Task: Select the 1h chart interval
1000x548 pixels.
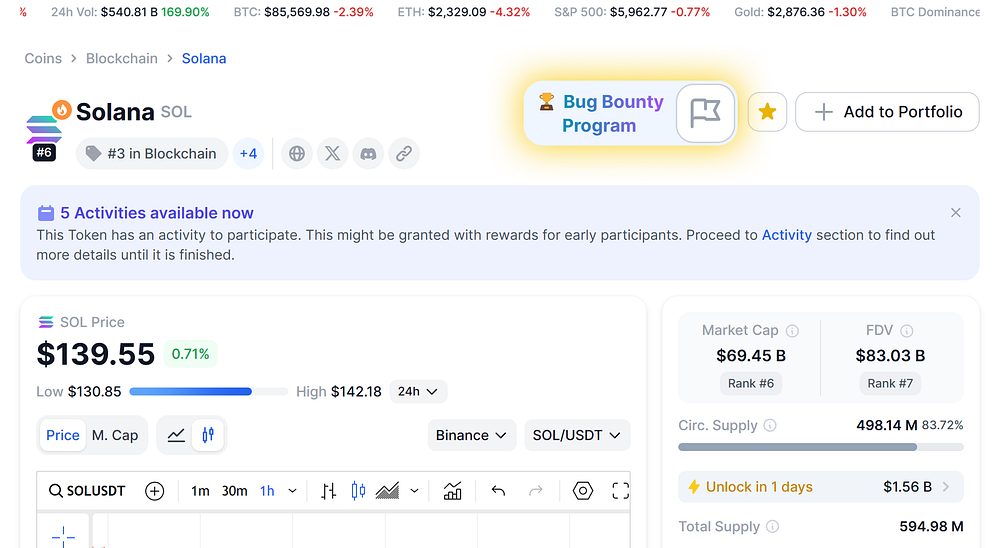Action: click(x=267, y=491)
